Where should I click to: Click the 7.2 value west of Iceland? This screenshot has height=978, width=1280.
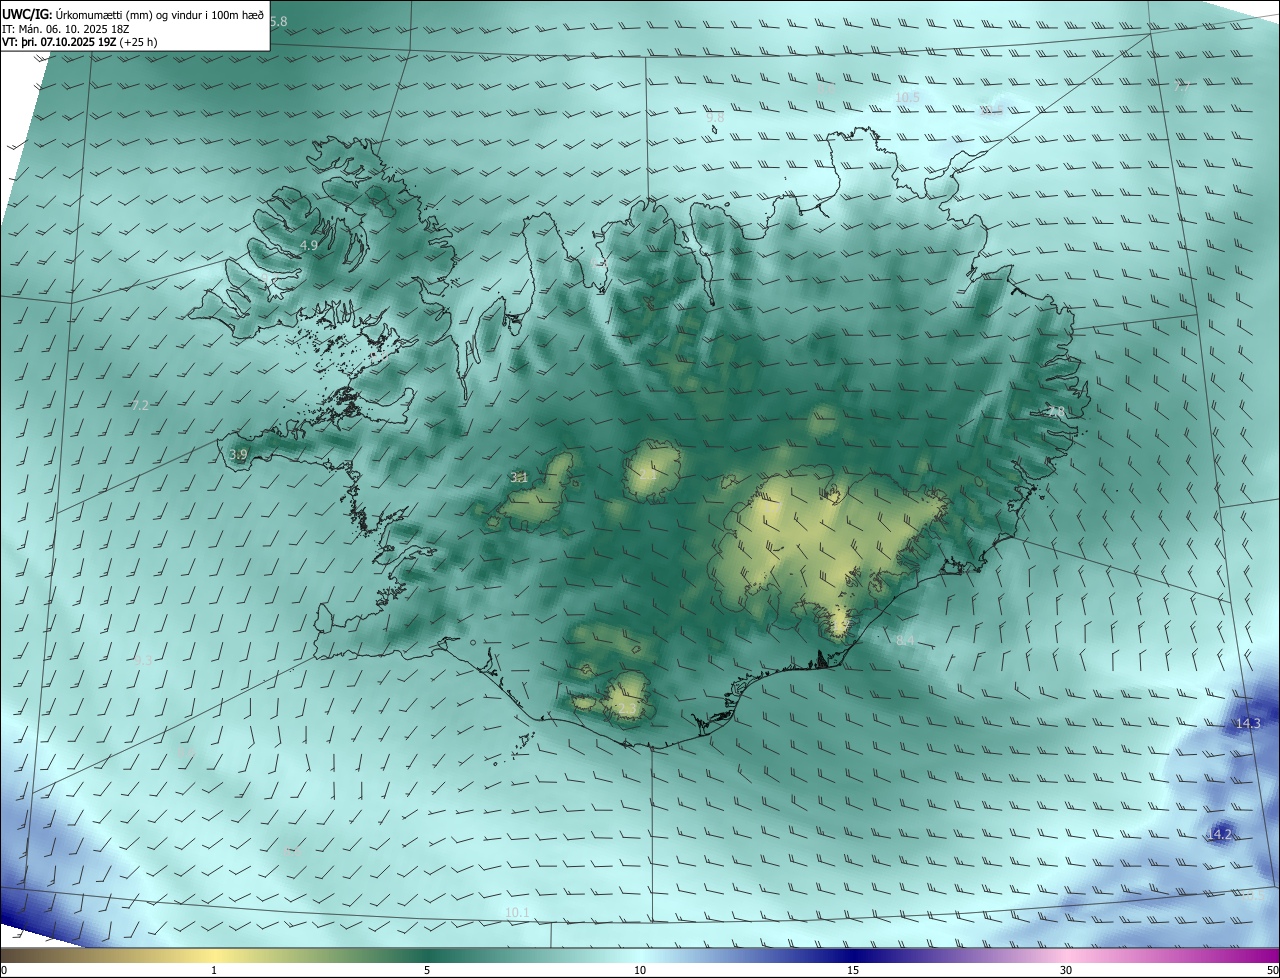[140, 405]
